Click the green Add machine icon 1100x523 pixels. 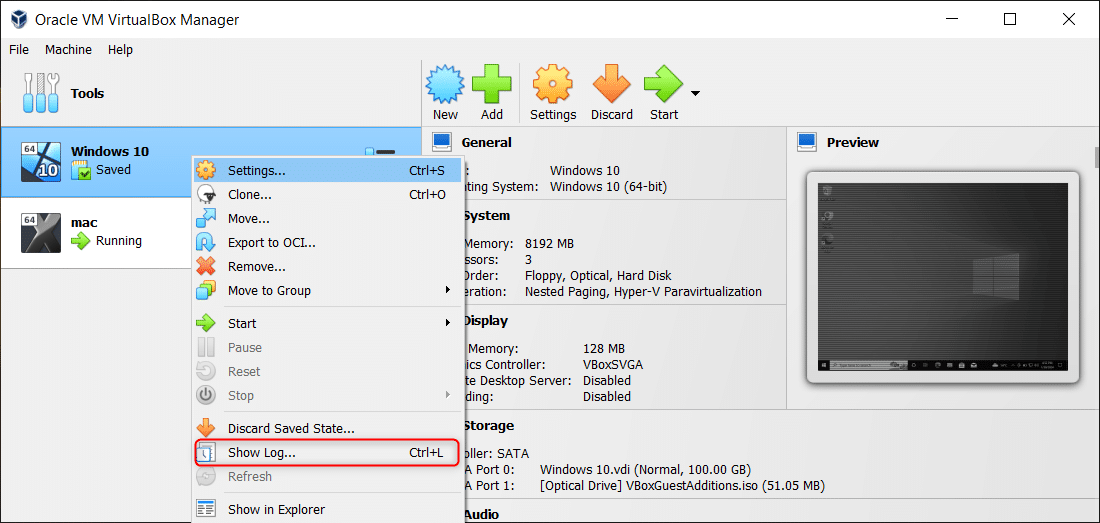click(x=492, y=84)
